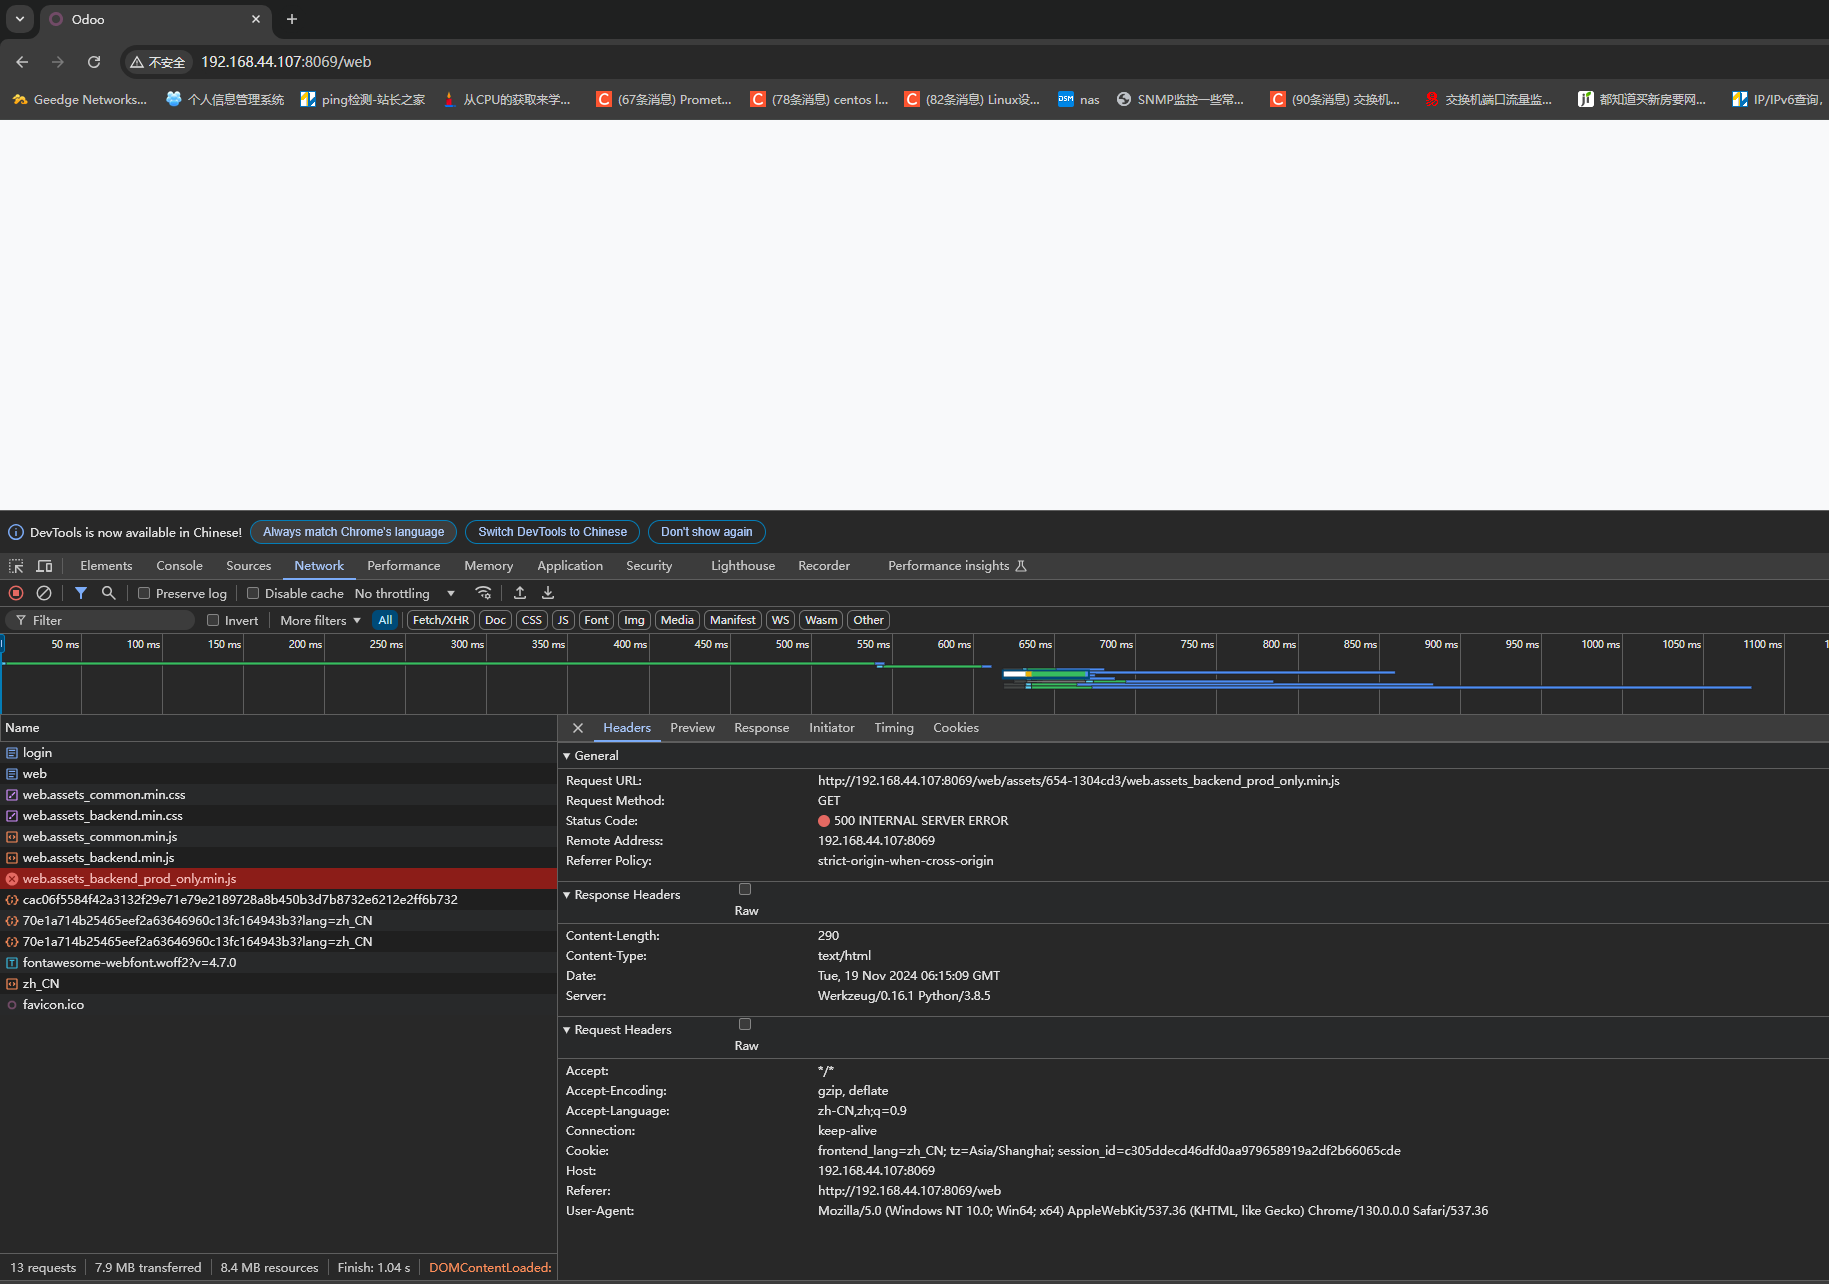
Task: Click the stop recording network log icon
Action: click(x=16, y=593)
